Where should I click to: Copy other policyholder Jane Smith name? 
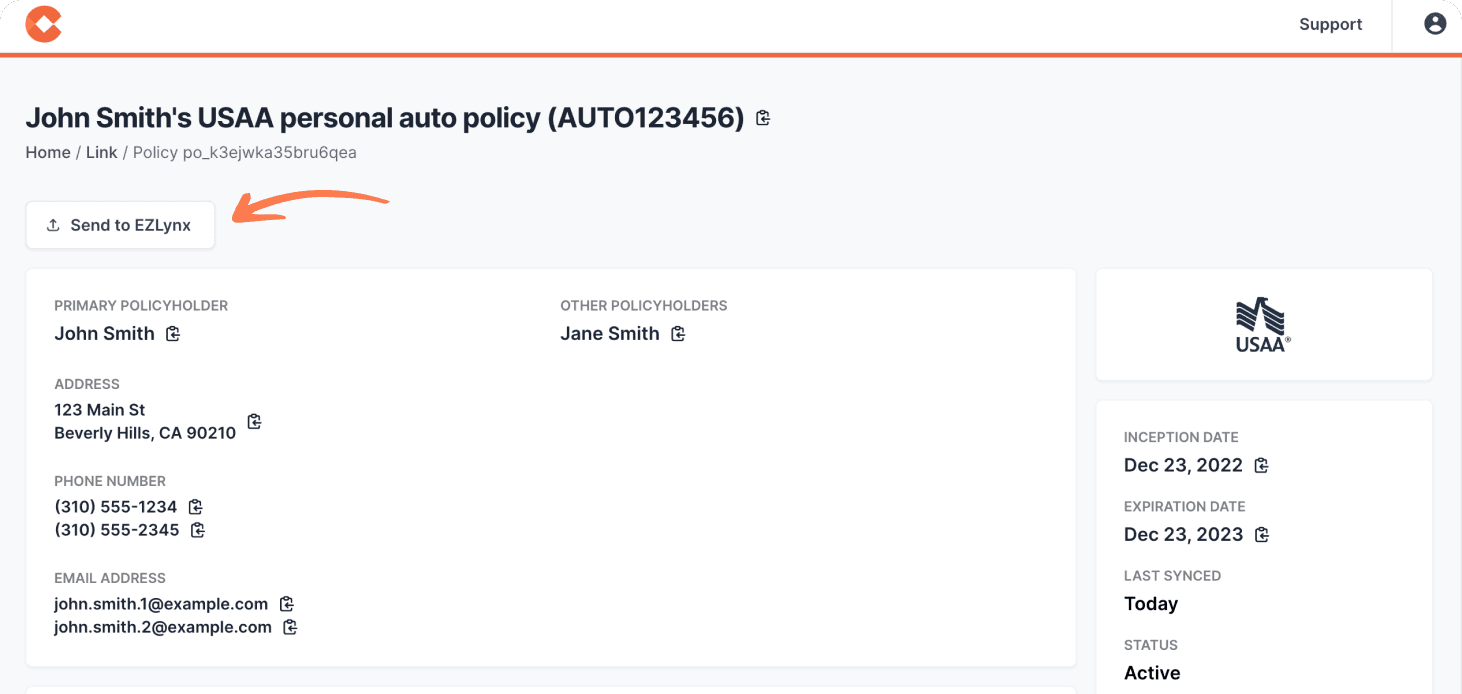678,334
